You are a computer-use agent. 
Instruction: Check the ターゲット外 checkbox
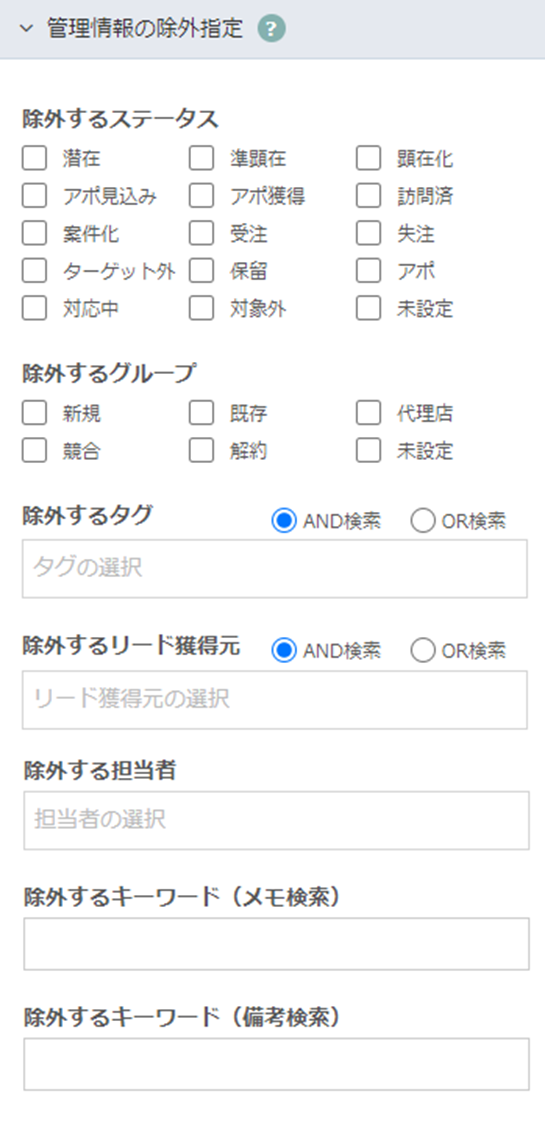(x=34, y=271)
